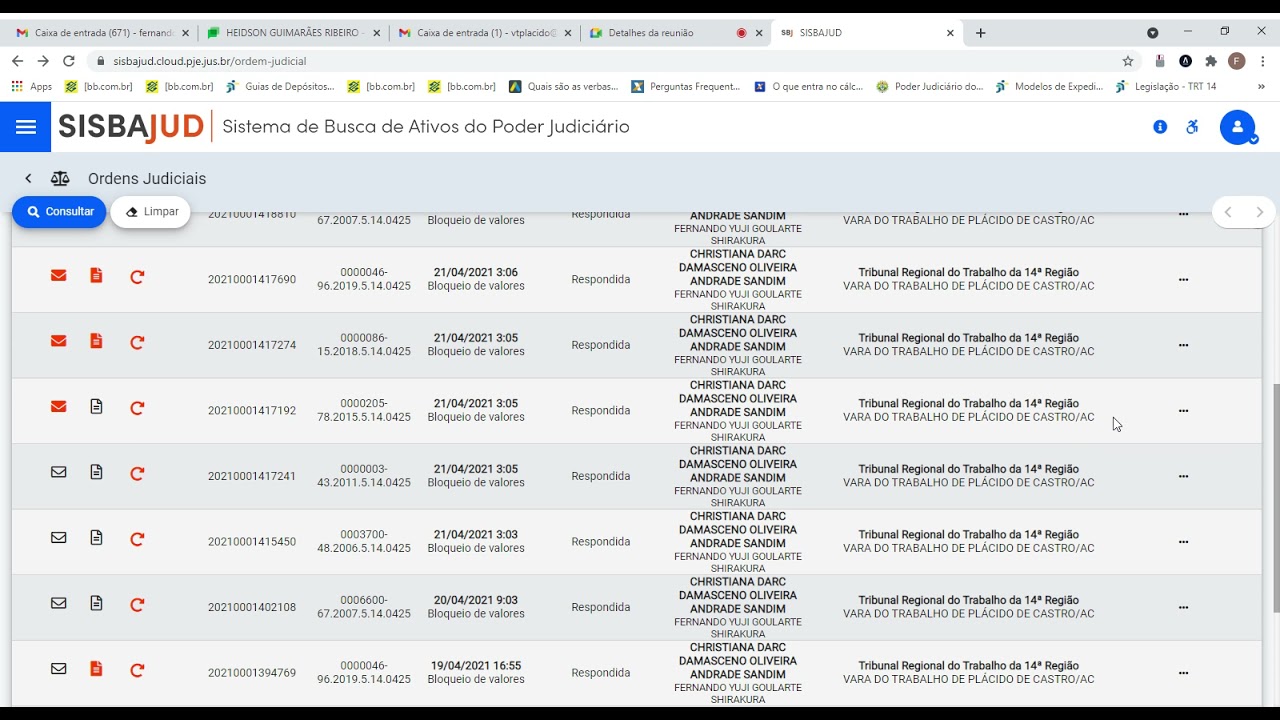
Task: Go to previous page of results
Action: click(1228, 212)
